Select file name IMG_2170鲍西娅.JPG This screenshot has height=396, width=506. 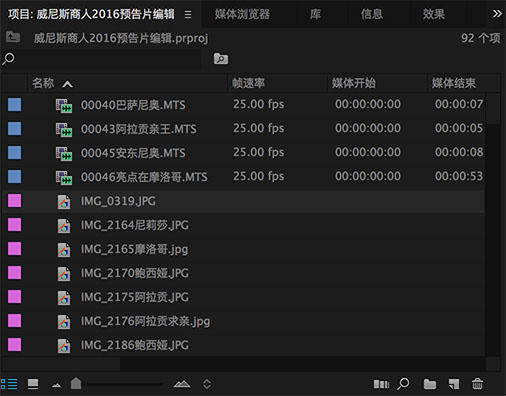135,273
